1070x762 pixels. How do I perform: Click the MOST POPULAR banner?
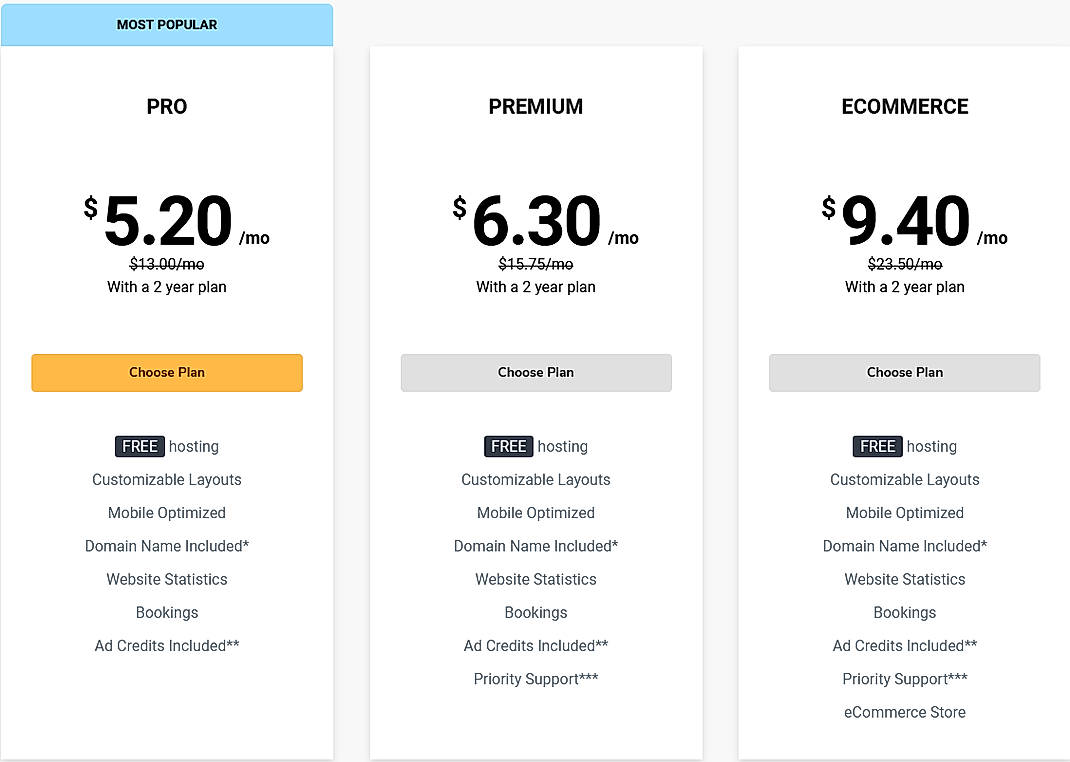tap(166, 24)
